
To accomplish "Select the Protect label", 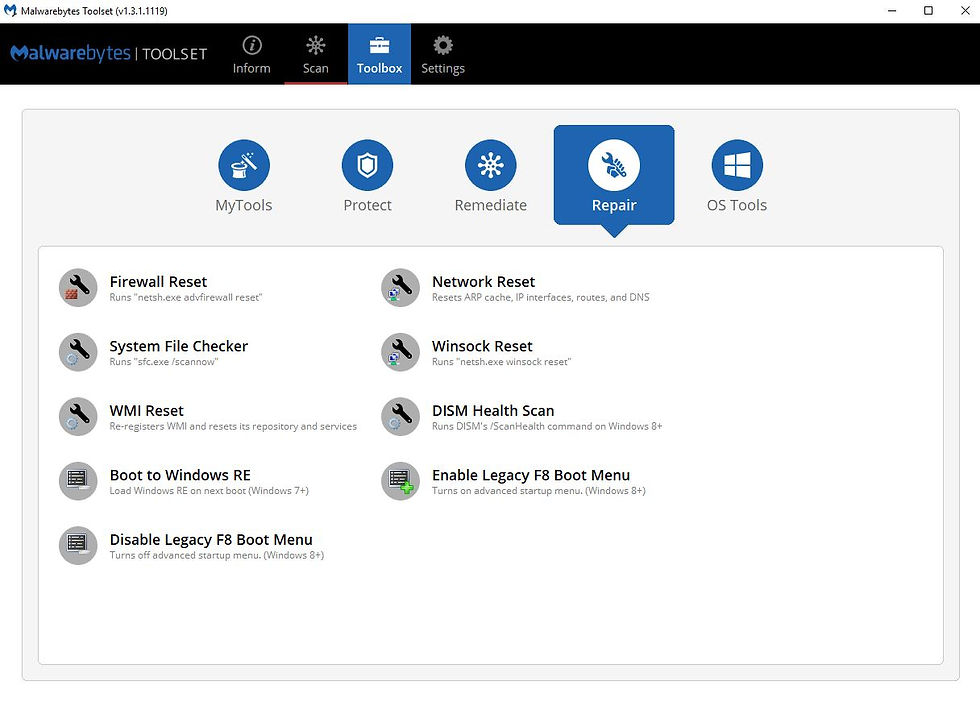I will [368, 205].
